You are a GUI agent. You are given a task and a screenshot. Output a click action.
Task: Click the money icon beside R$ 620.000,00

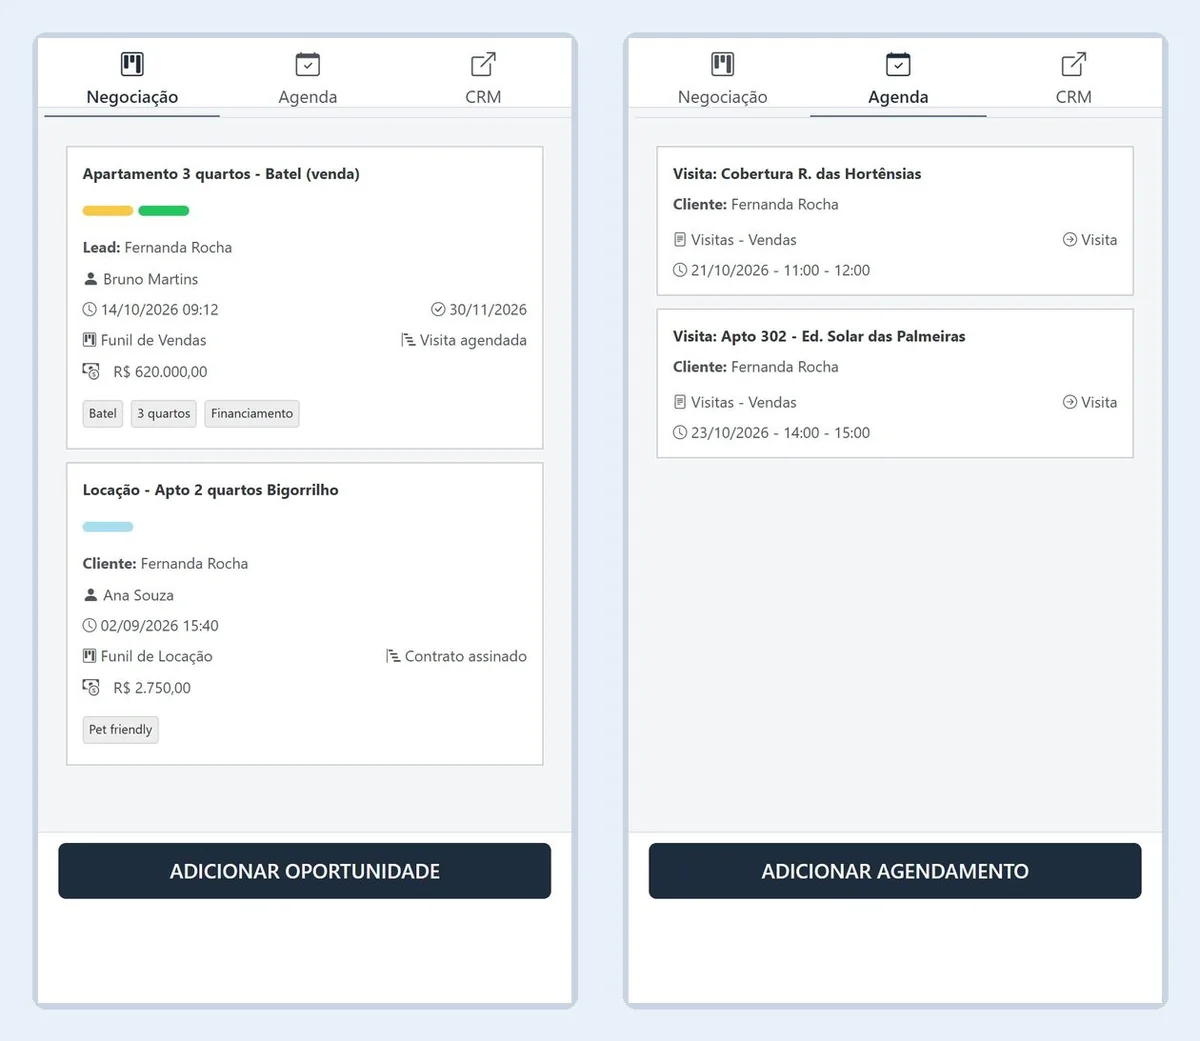[91, 371]
